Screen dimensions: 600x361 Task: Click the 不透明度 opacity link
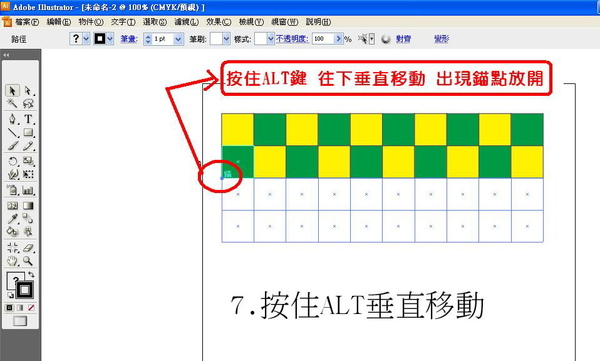click(x=292, y=39)
